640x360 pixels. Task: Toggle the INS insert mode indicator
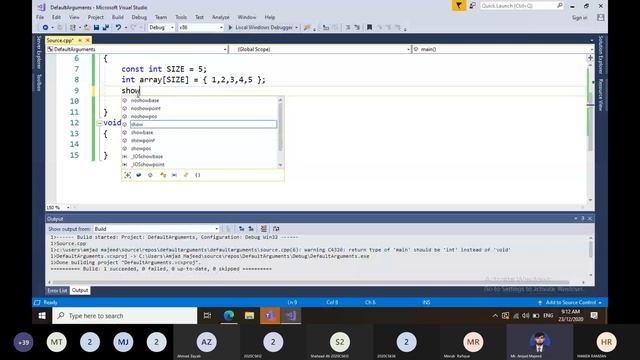click(x=426, y=302)
